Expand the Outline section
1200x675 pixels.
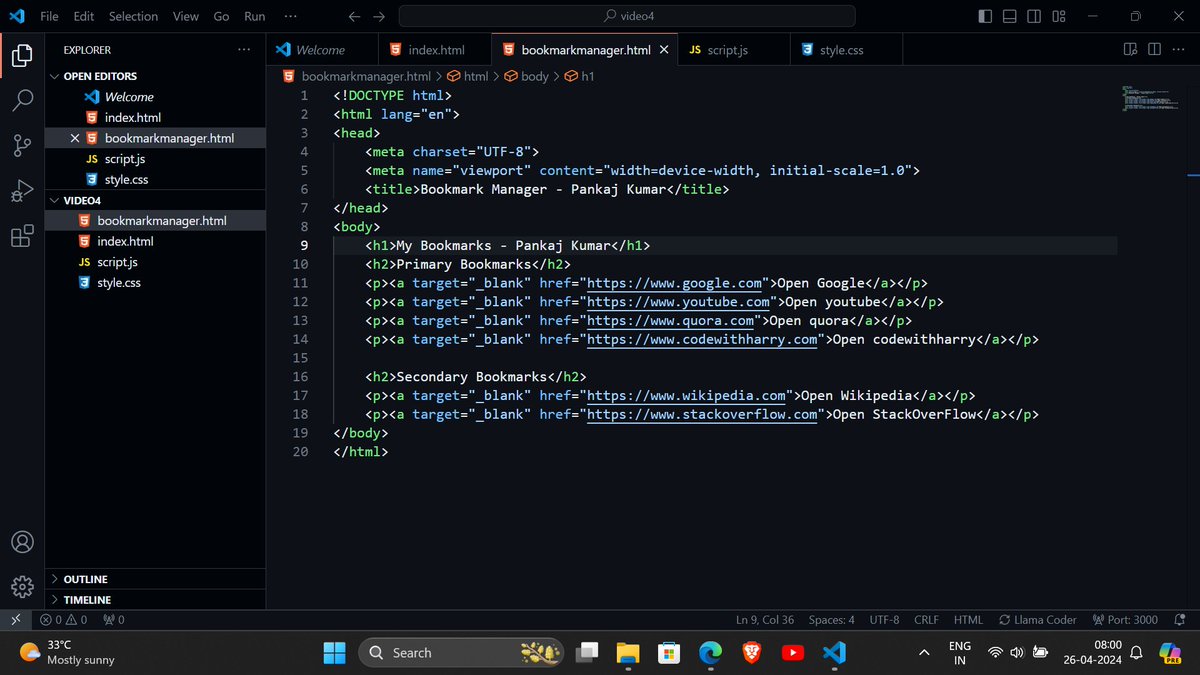[155, 579]
